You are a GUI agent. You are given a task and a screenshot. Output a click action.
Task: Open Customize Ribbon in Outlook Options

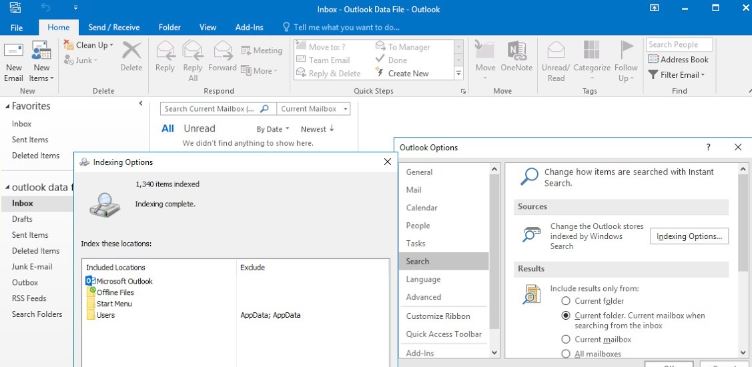pos(438,316)
